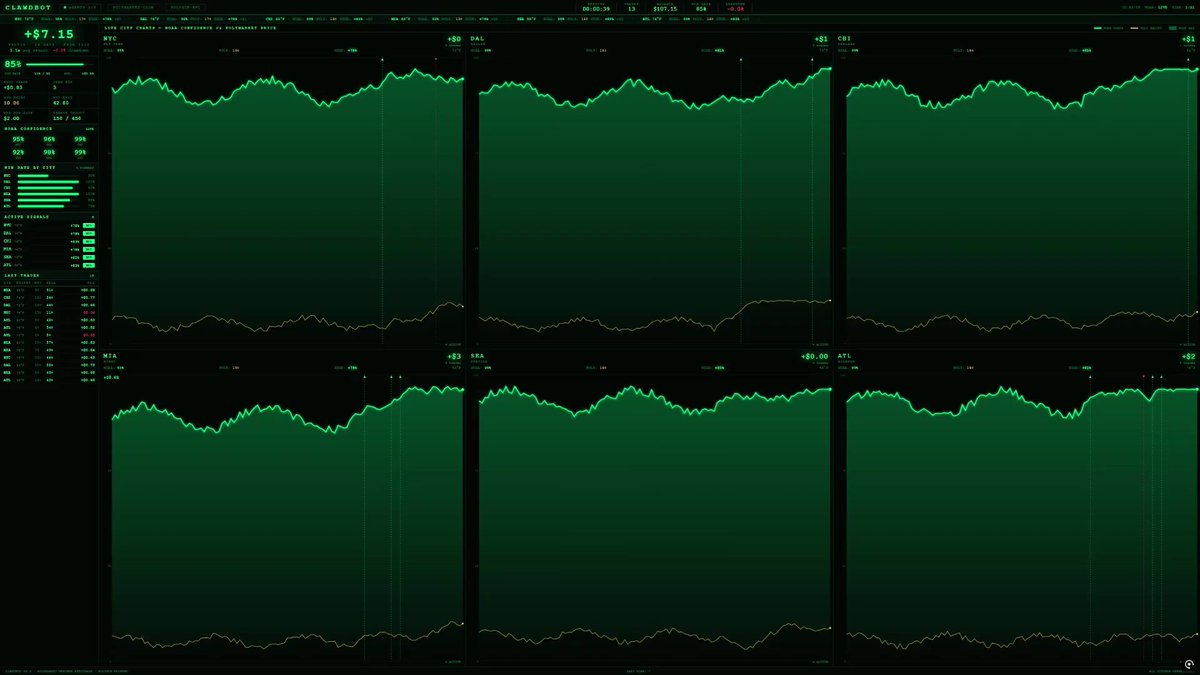Select the 92% NOAA confidence value
Image resolution: width=1200 pixels, height=675 pixels.
coord(19,152)
